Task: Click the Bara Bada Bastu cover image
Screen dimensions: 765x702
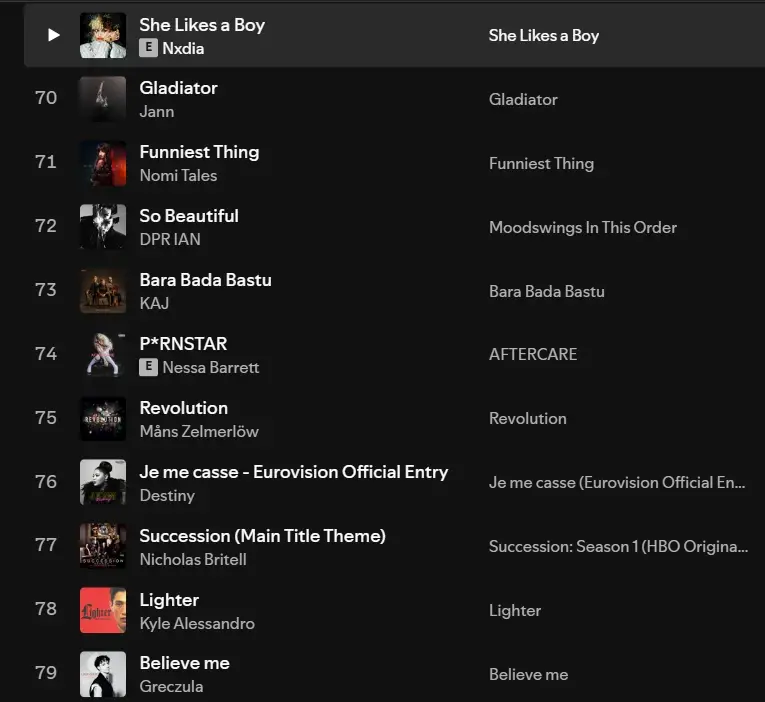Action: (103, 291)
